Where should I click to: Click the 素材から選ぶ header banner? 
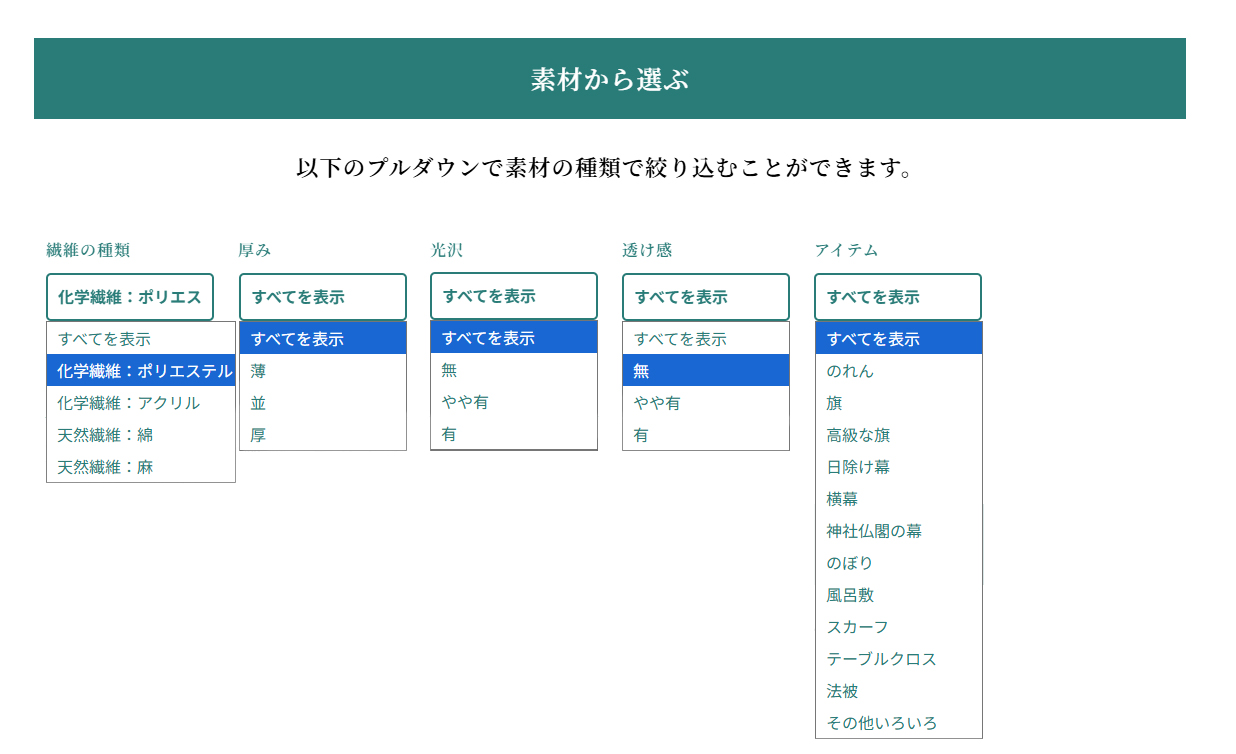point(610,79)
